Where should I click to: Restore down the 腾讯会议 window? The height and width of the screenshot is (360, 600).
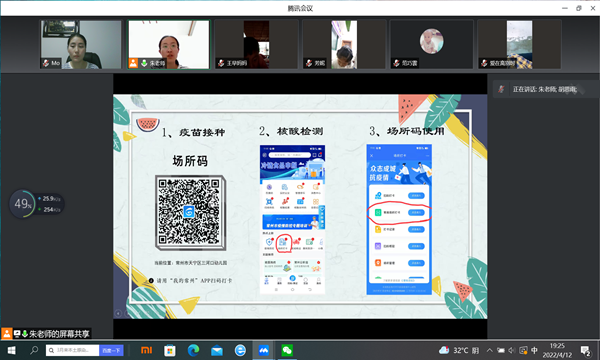(579, 8)
